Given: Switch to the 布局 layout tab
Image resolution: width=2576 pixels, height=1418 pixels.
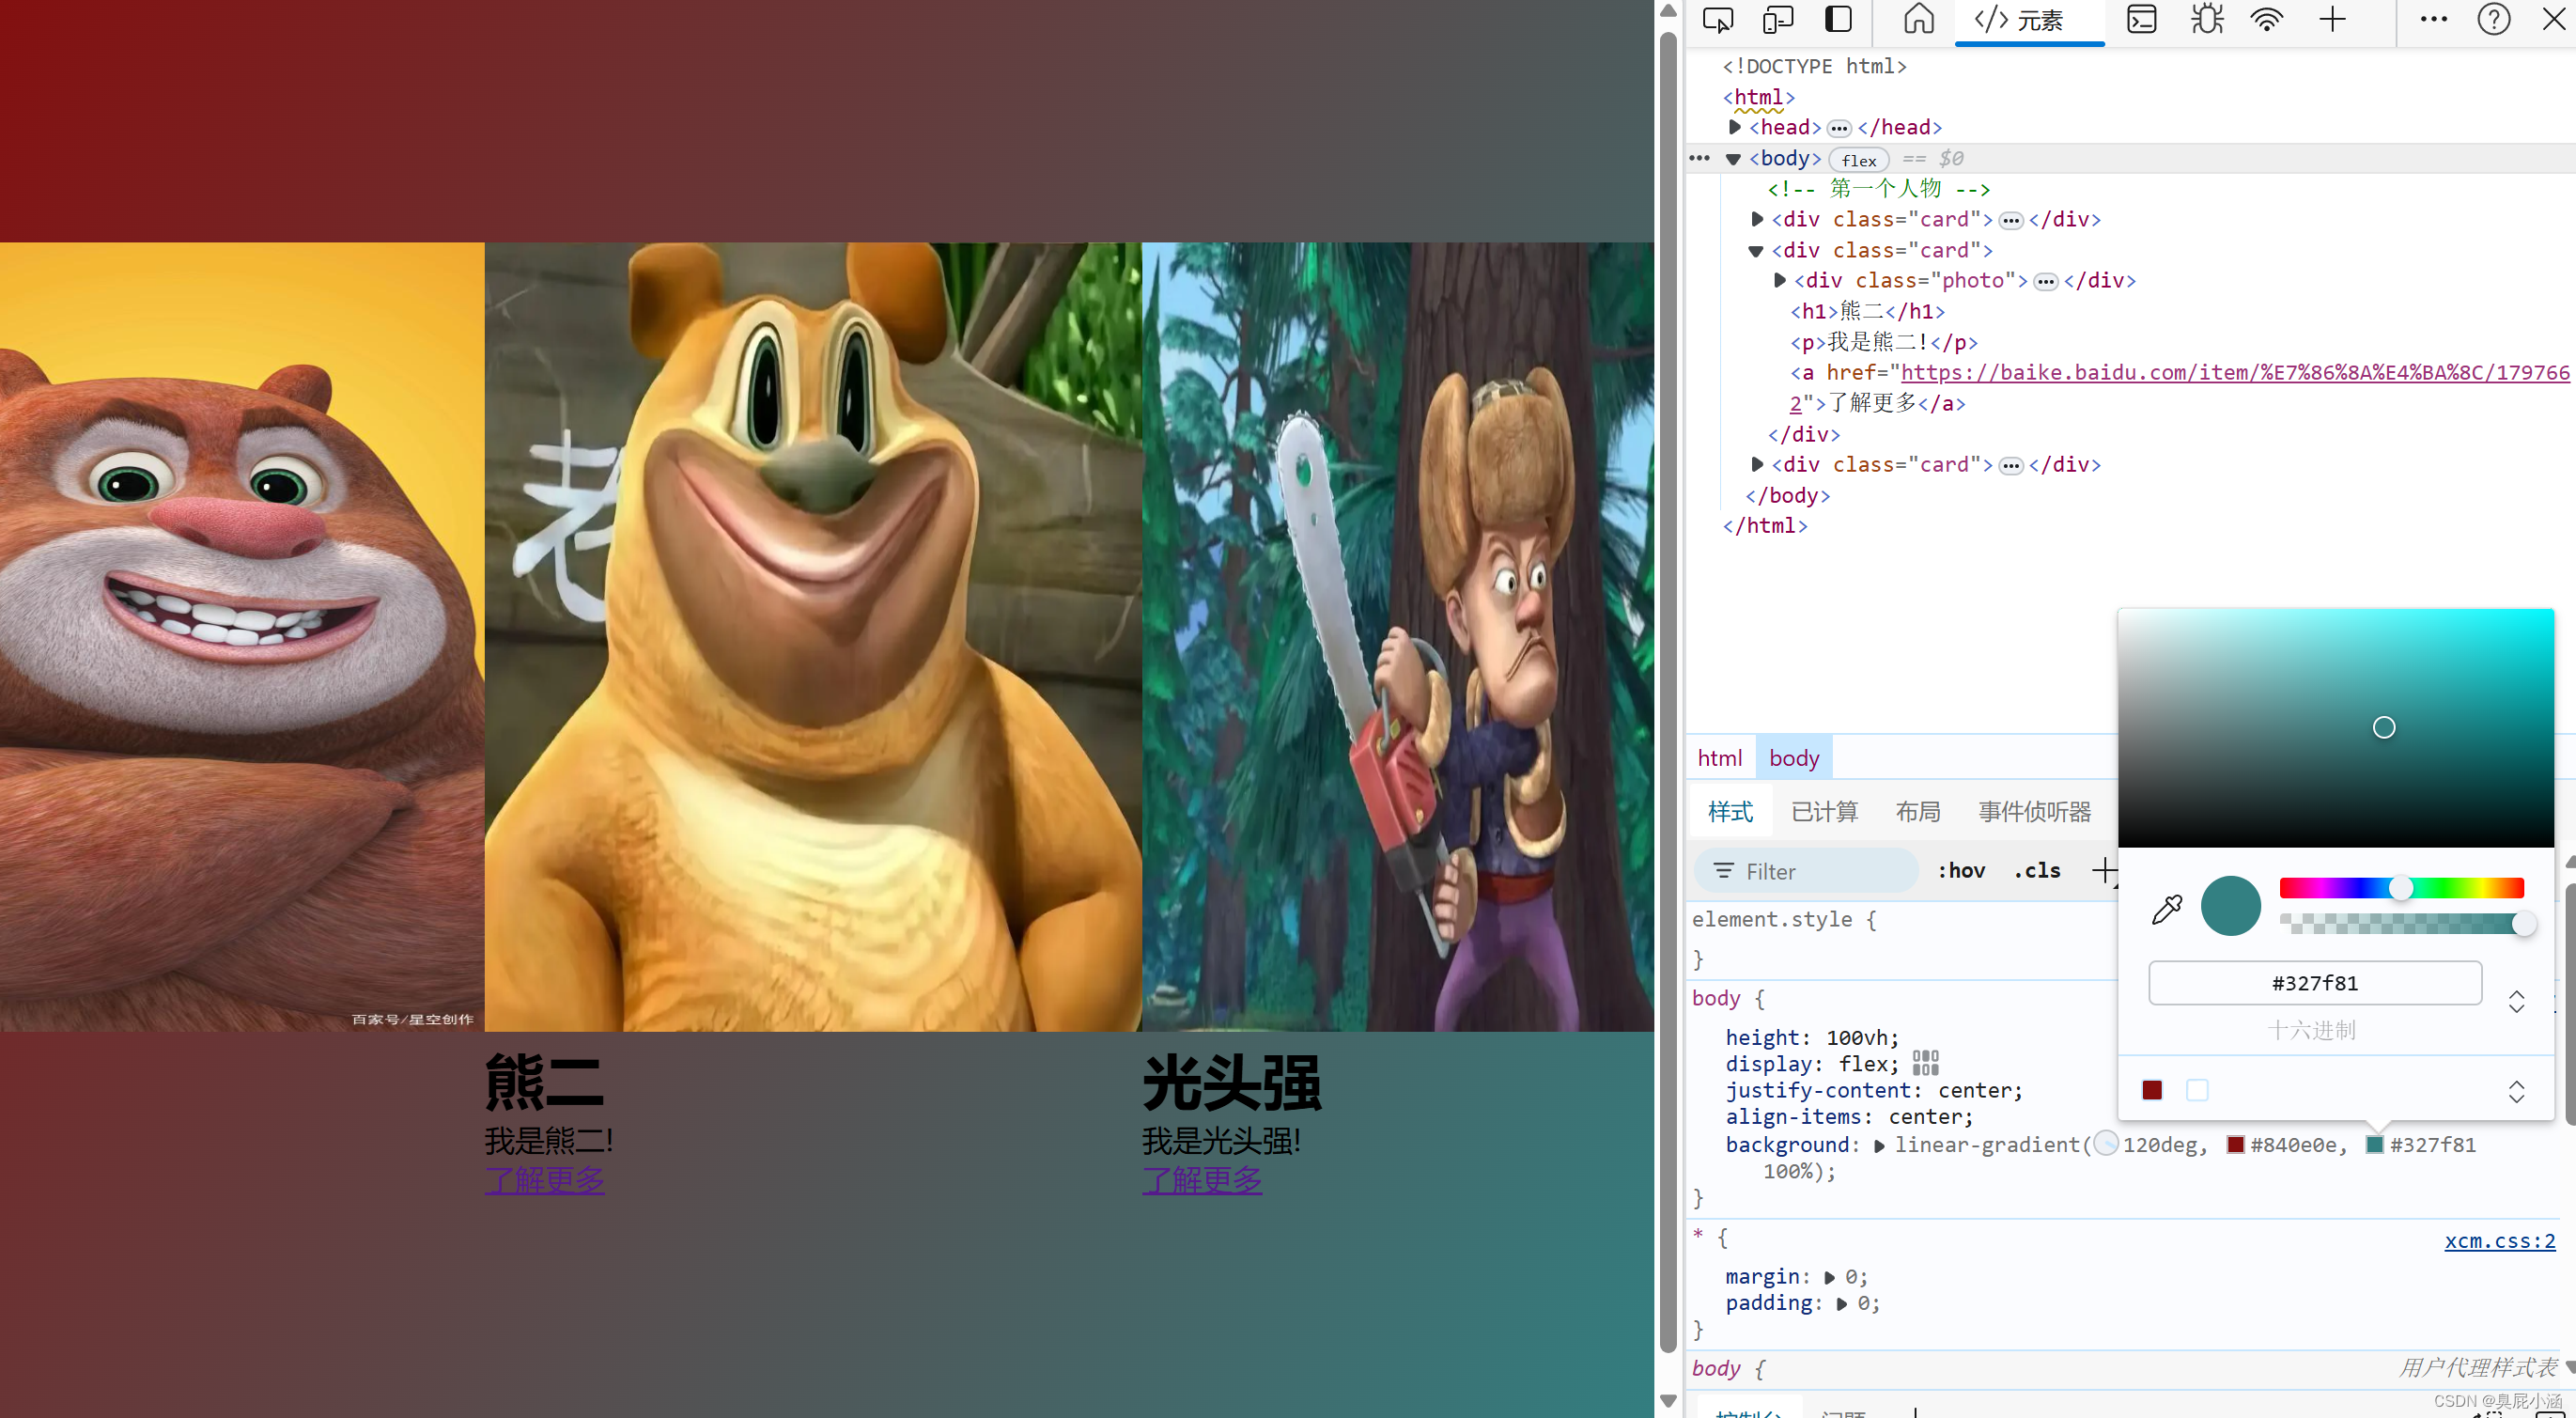Looking at the screenshot, I should click(1917, 811).
